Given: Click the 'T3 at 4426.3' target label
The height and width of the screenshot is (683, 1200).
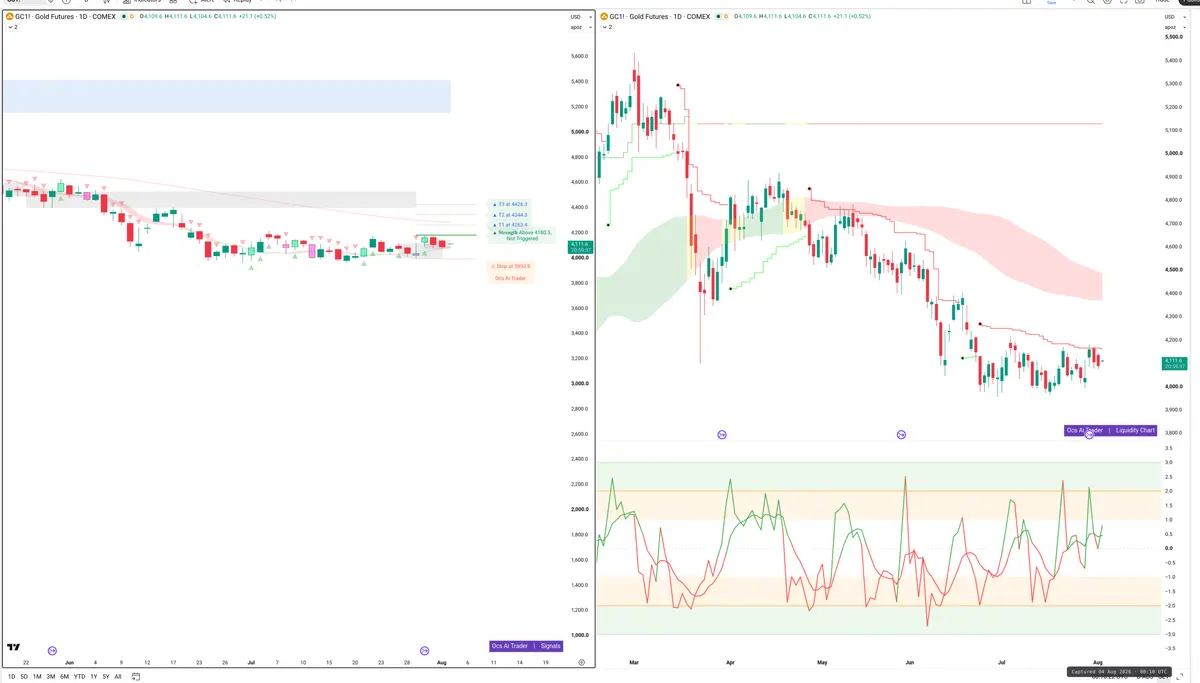Looking at the screenshot, I should pyautogui.click(x=510, y=204).
